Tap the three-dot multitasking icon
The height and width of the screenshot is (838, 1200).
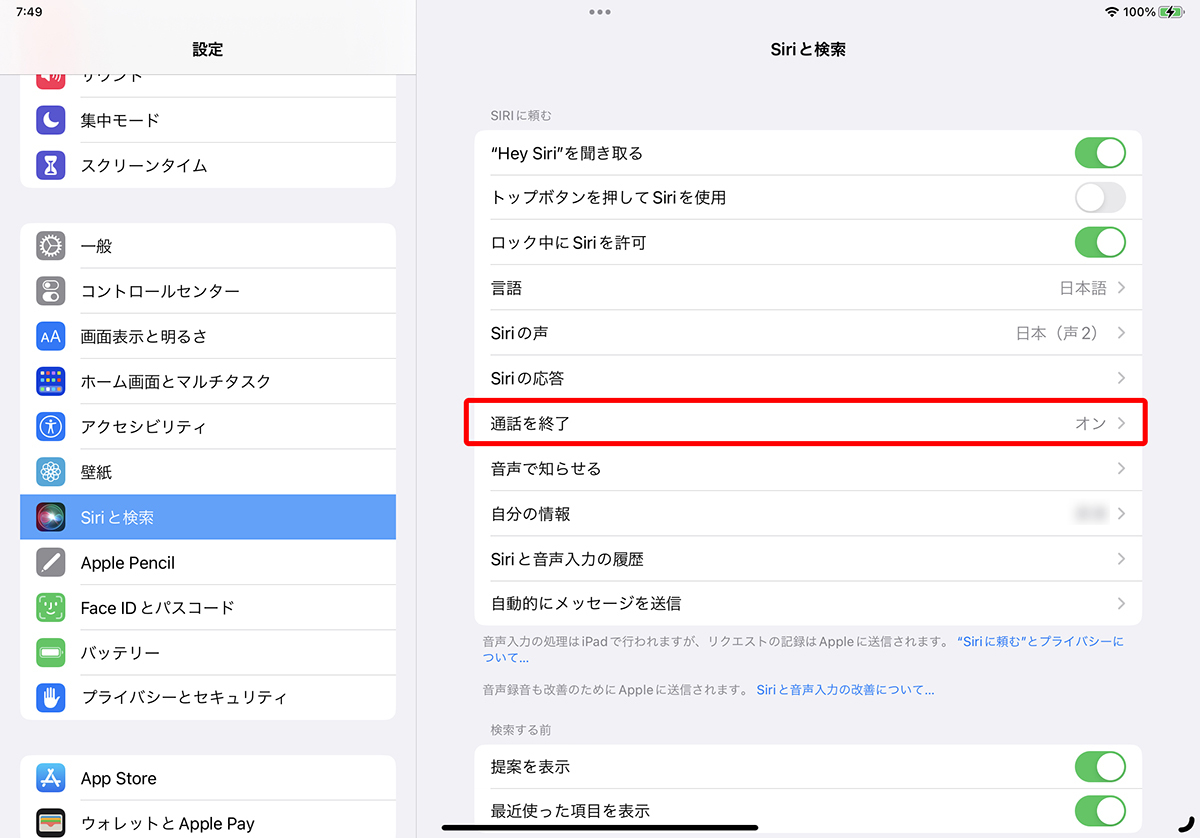click(x=600, y=12)
